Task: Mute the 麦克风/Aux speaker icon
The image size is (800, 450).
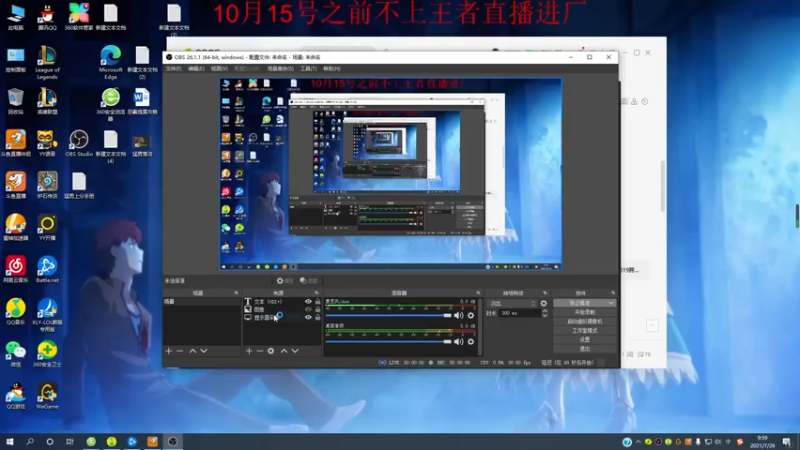Action: click(x=459, y=315)
